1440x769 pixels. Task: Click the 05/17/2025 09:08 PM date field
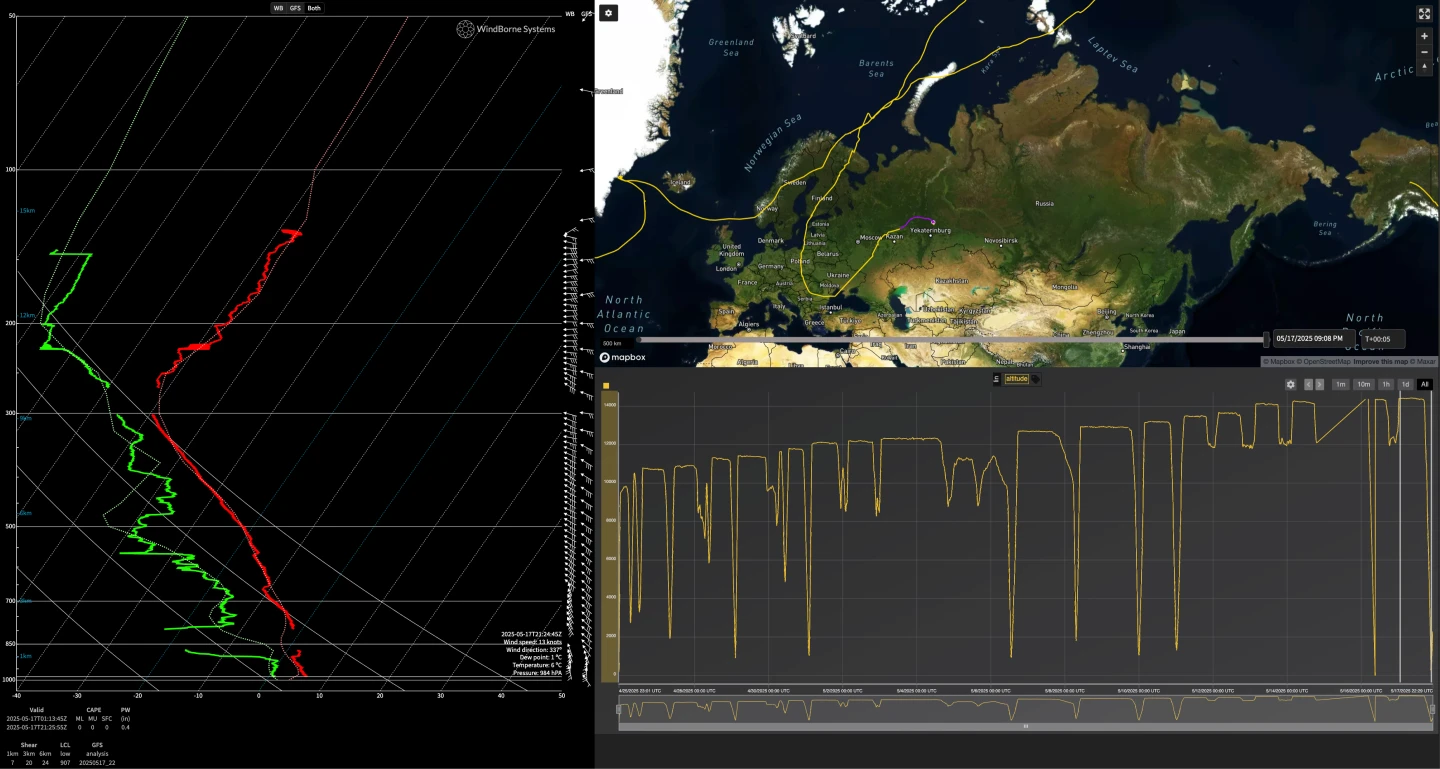coord(1314,339)
